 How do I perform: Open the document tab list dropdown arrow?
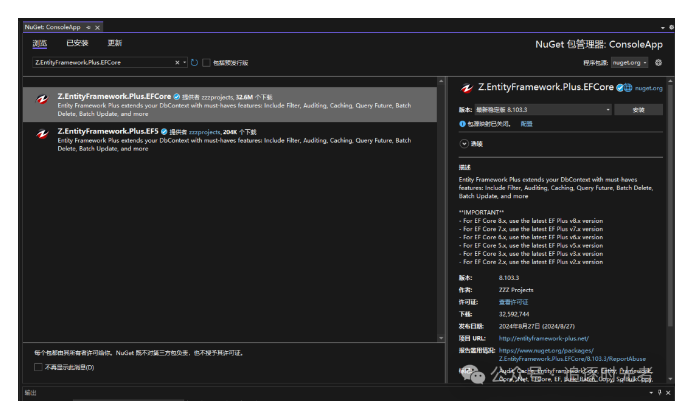click(x=663, y=28)
